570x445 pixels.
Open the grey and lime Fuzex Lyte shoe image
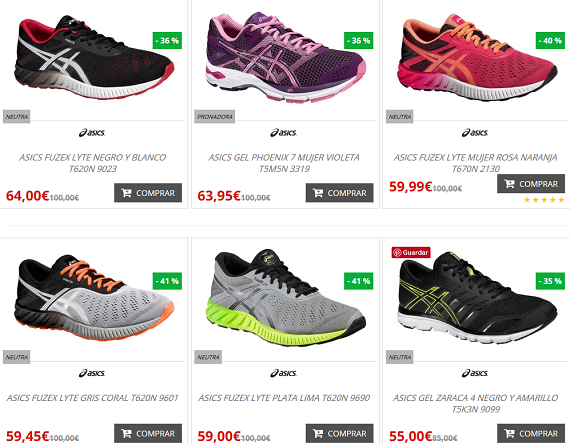[x=286, y=297]
